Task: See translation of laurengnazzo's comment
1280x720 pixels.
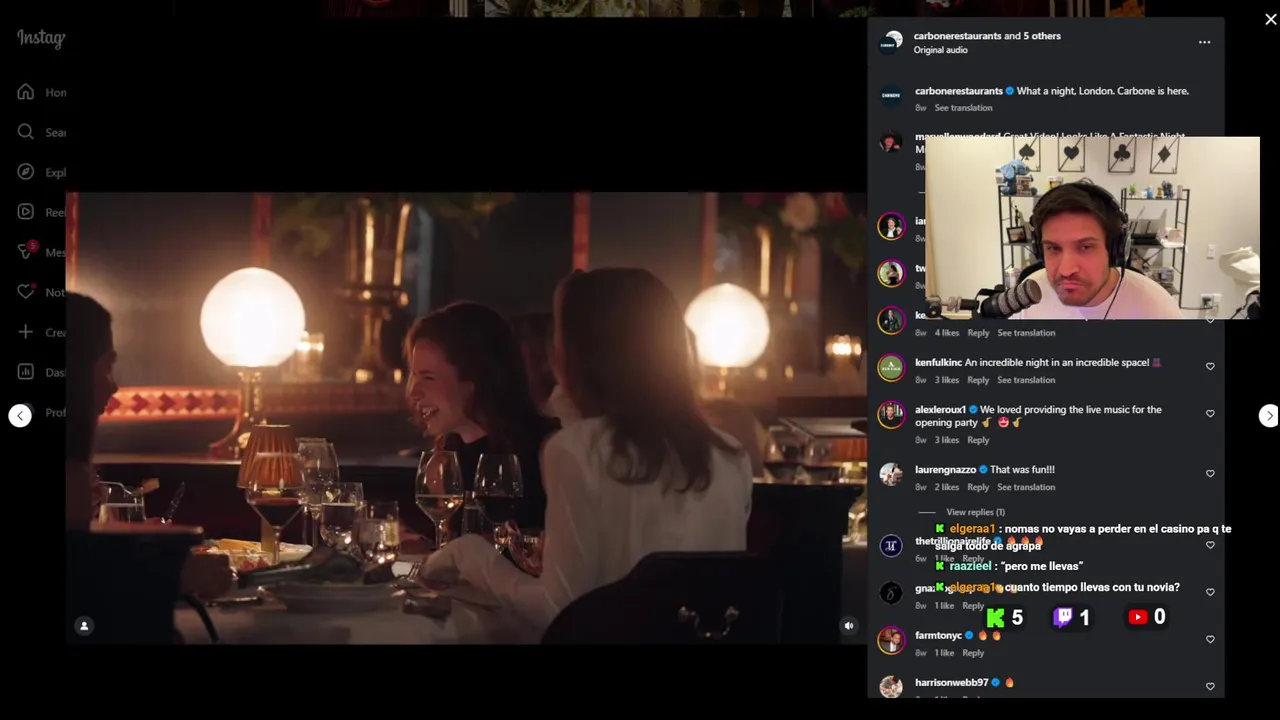Action: tap(1026, 487)
